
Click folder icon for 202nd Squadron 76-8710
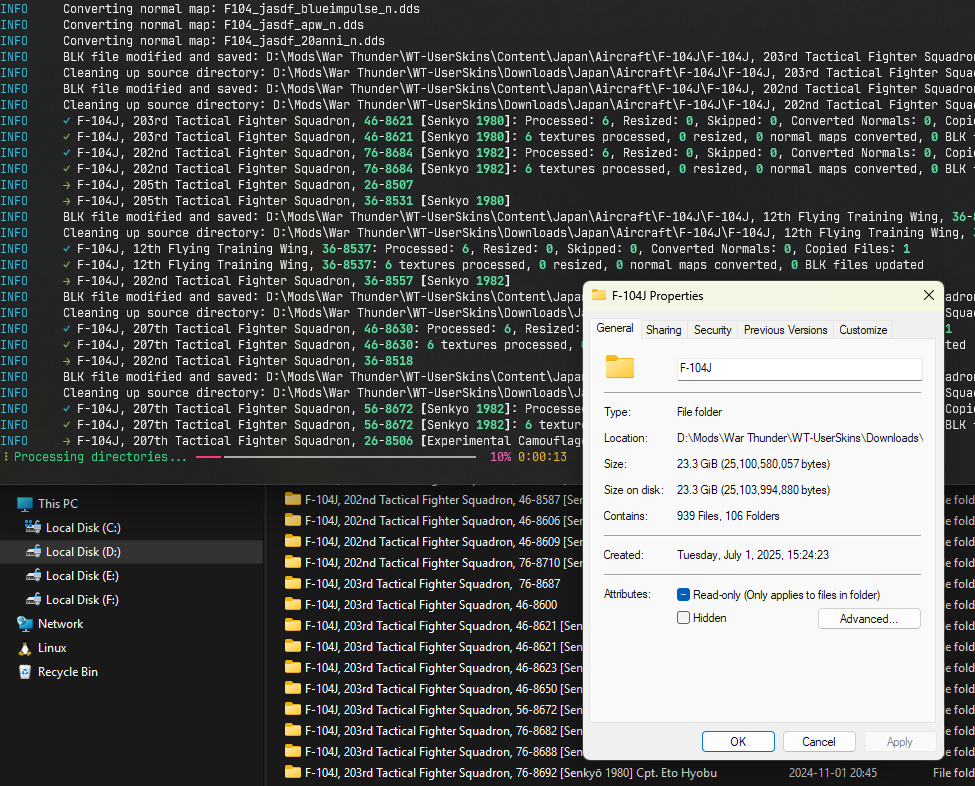click(x=292, y=563)
